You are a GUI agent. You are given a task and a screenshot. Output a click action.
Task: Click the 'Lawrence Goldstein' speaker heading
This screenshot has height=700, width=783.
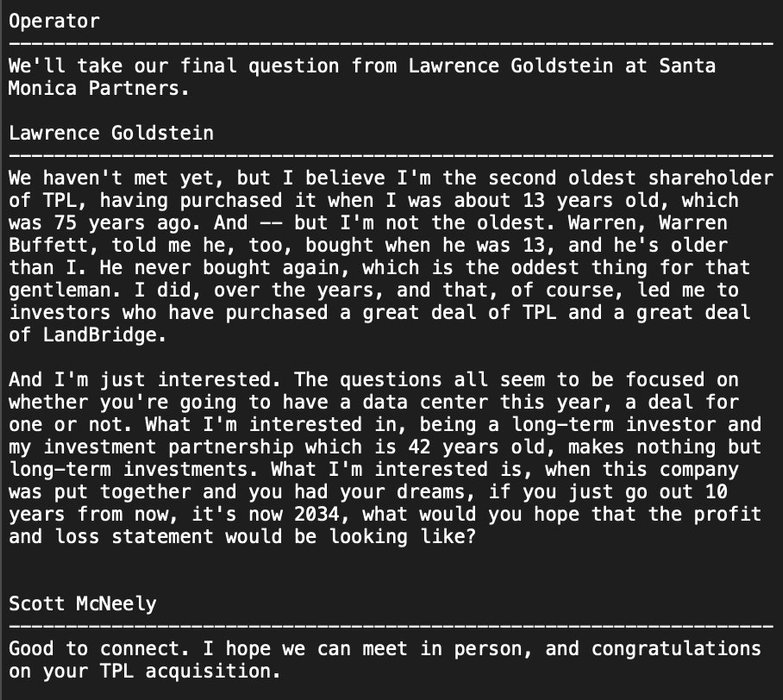(111, 133)
